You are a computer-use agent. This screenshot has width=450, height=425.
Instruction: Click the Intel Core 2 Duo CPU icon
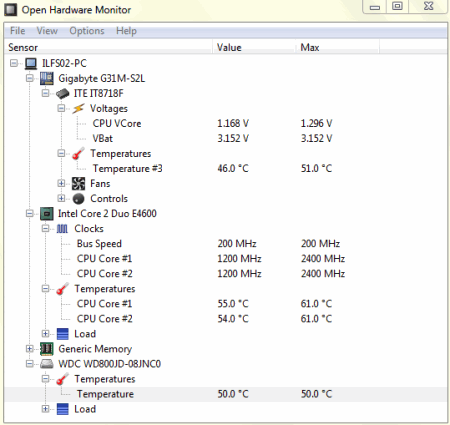point(47,214)
